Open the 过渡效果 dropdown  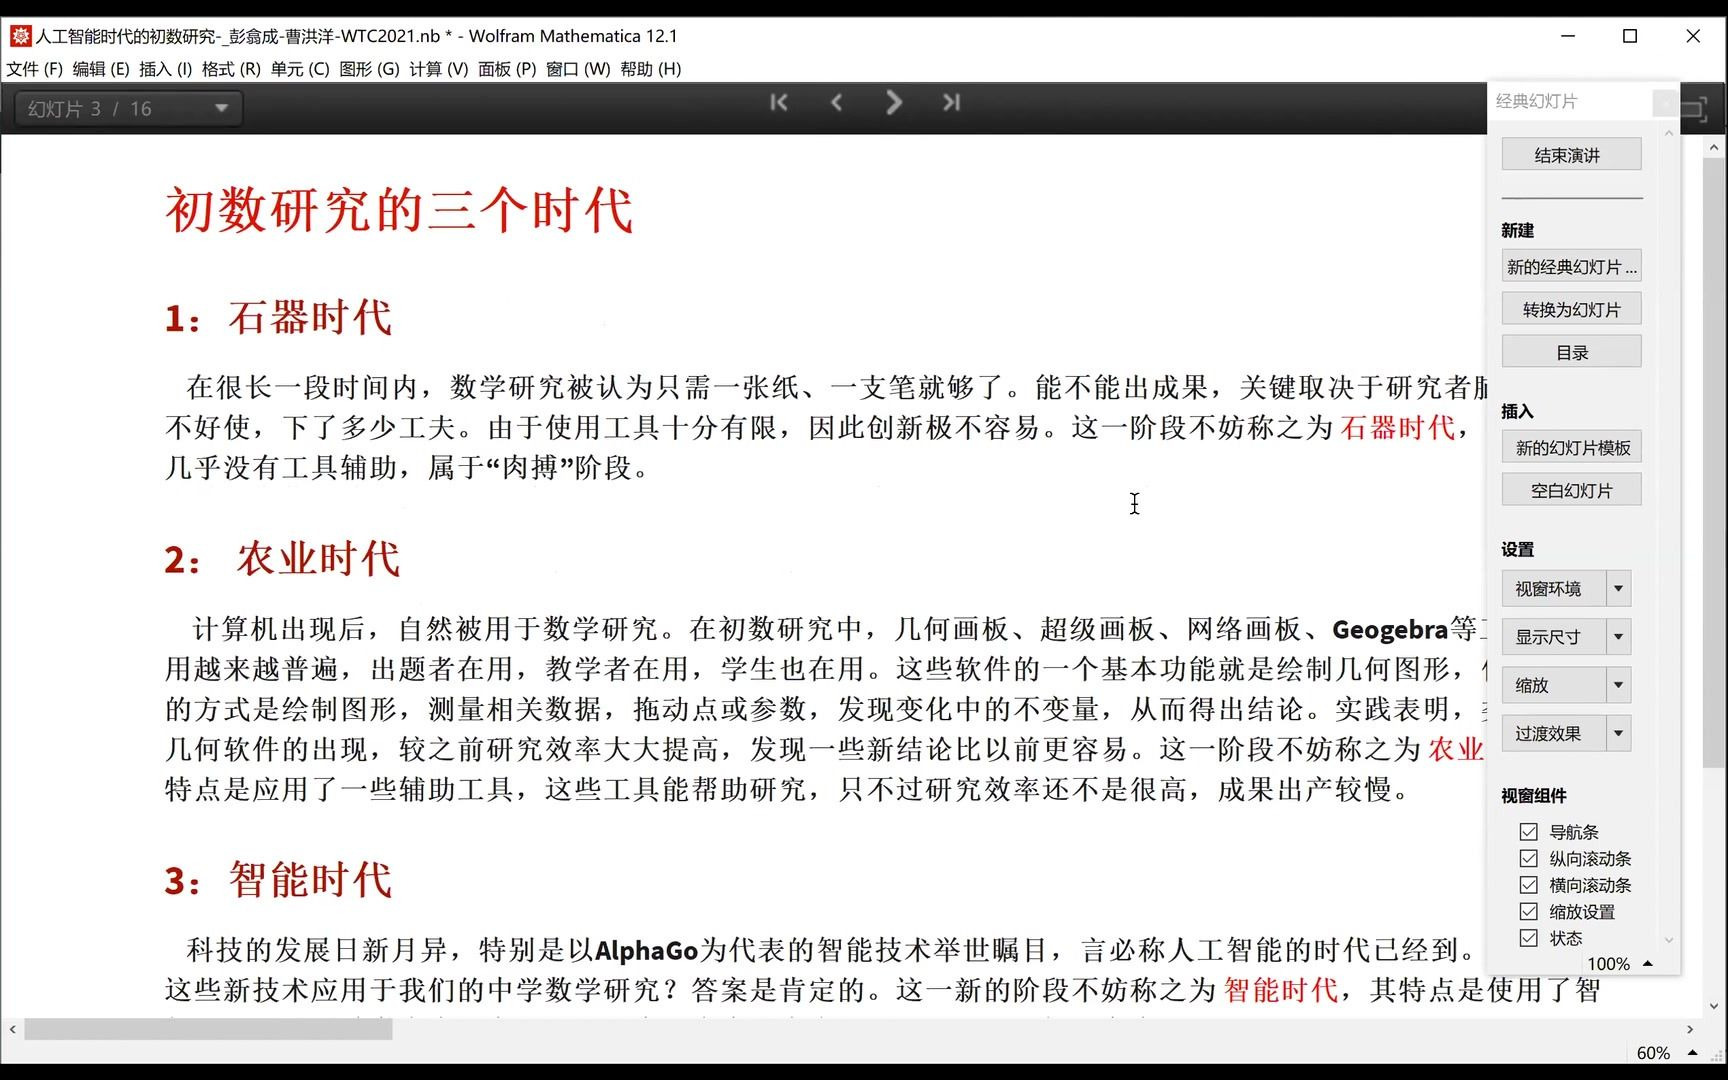pos(1566,733)
